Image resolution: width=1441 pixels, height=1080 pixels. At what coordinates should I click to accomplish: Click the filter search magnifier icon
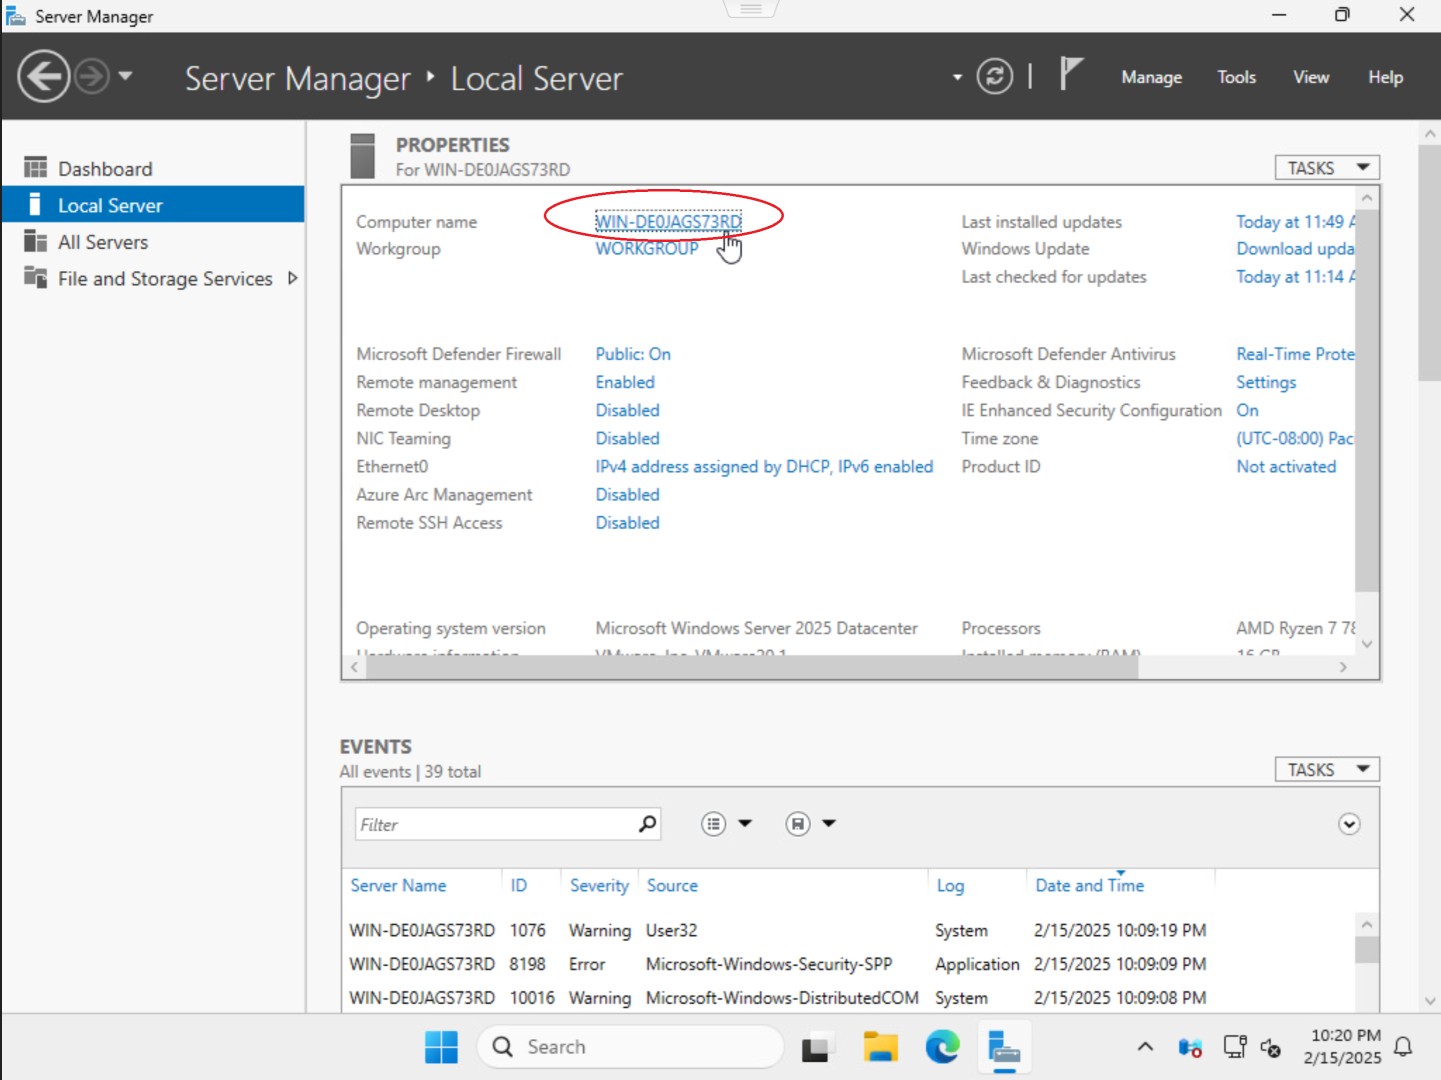647,823
